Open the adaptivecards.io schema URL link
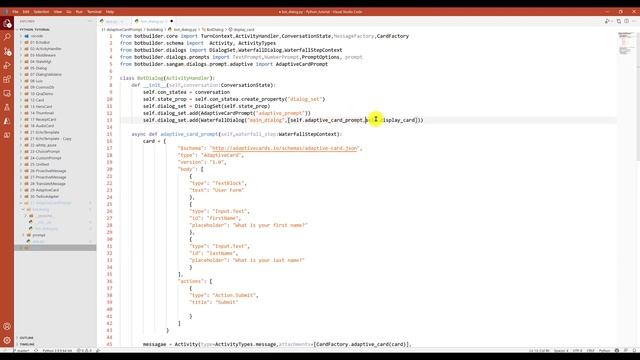The height and width of the screenshot is (360, 640). [x=284, y=148]
